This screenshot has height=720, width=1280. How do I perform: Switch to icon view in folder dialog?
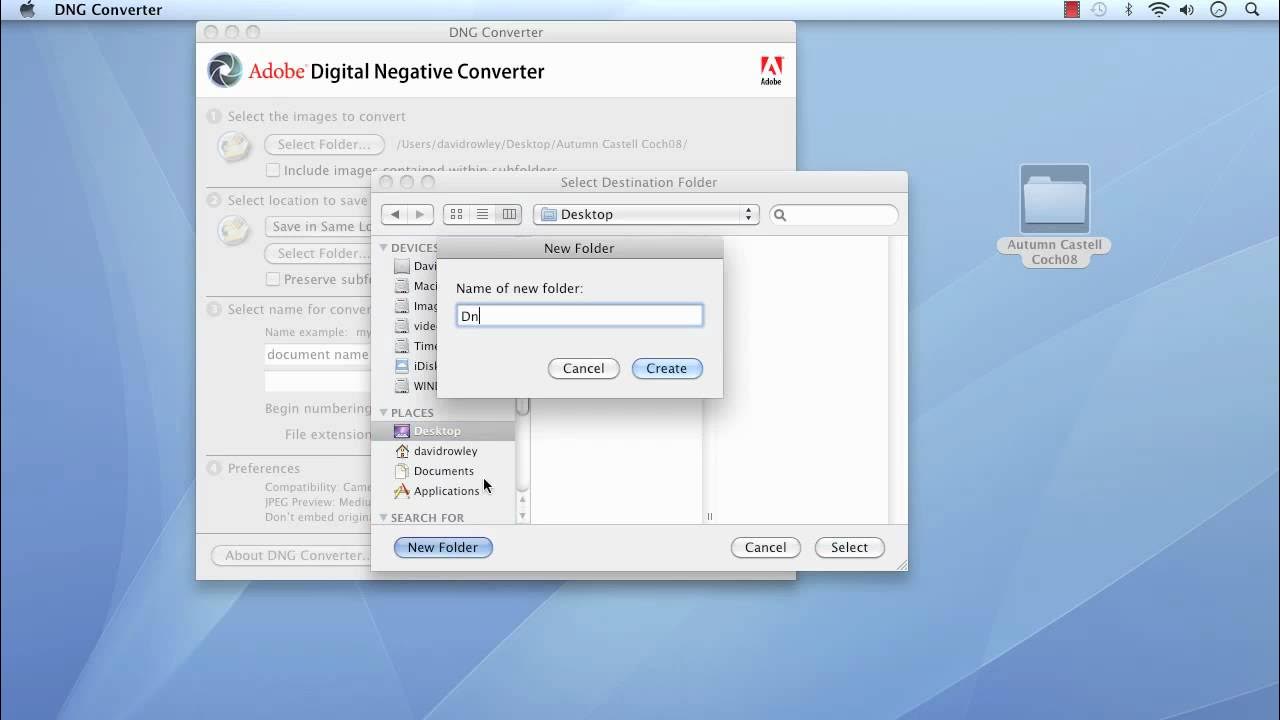coord(456,214)
